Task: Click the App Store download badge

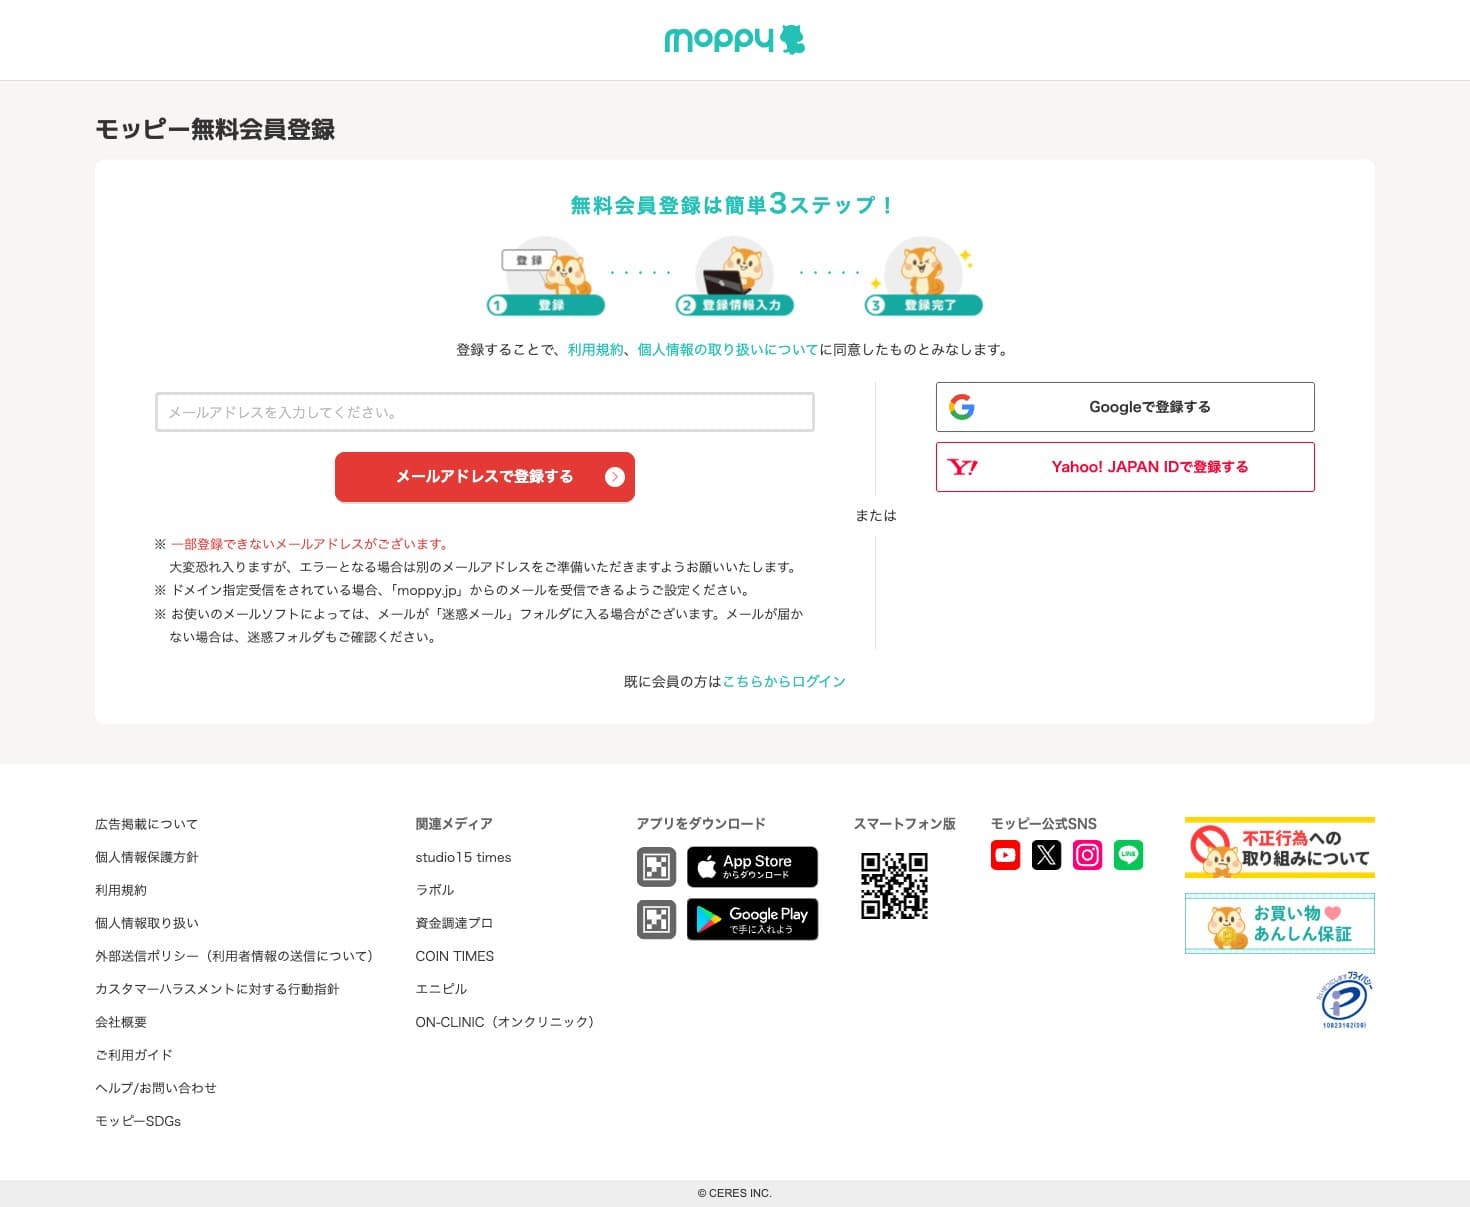Action: click(752, 867)
